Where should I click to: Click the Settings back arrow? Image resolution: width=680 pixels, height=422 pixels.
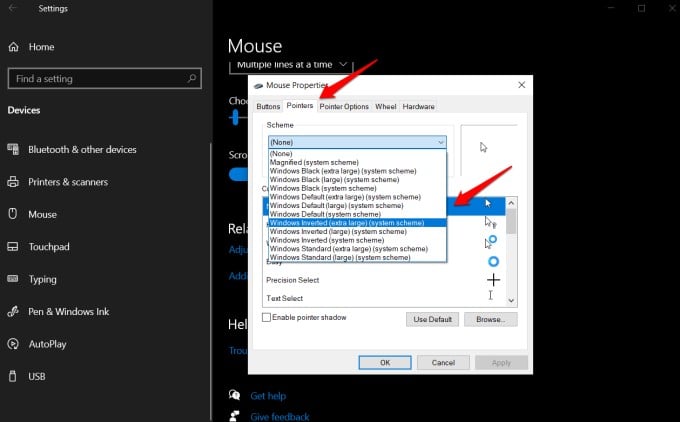point(12,8)
